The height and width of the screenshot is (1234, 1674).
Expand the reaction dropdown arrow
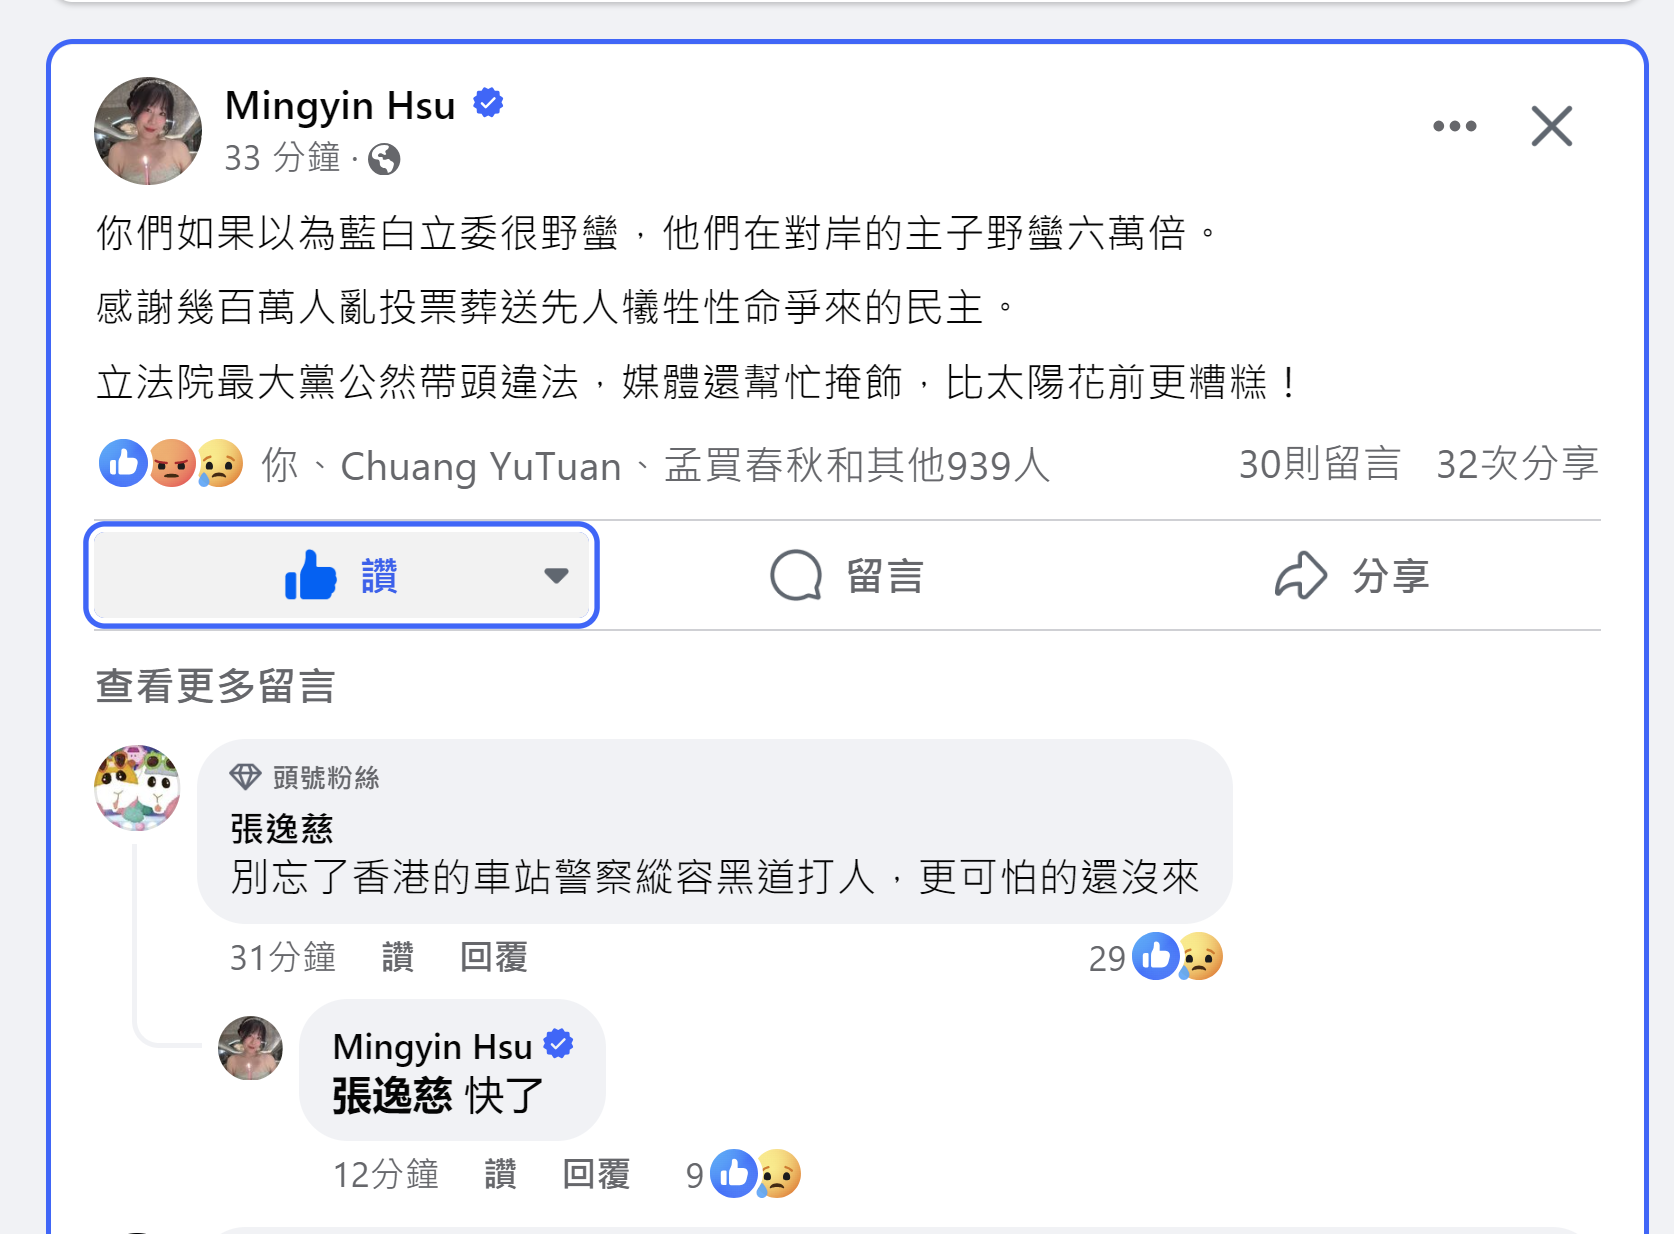556,575
